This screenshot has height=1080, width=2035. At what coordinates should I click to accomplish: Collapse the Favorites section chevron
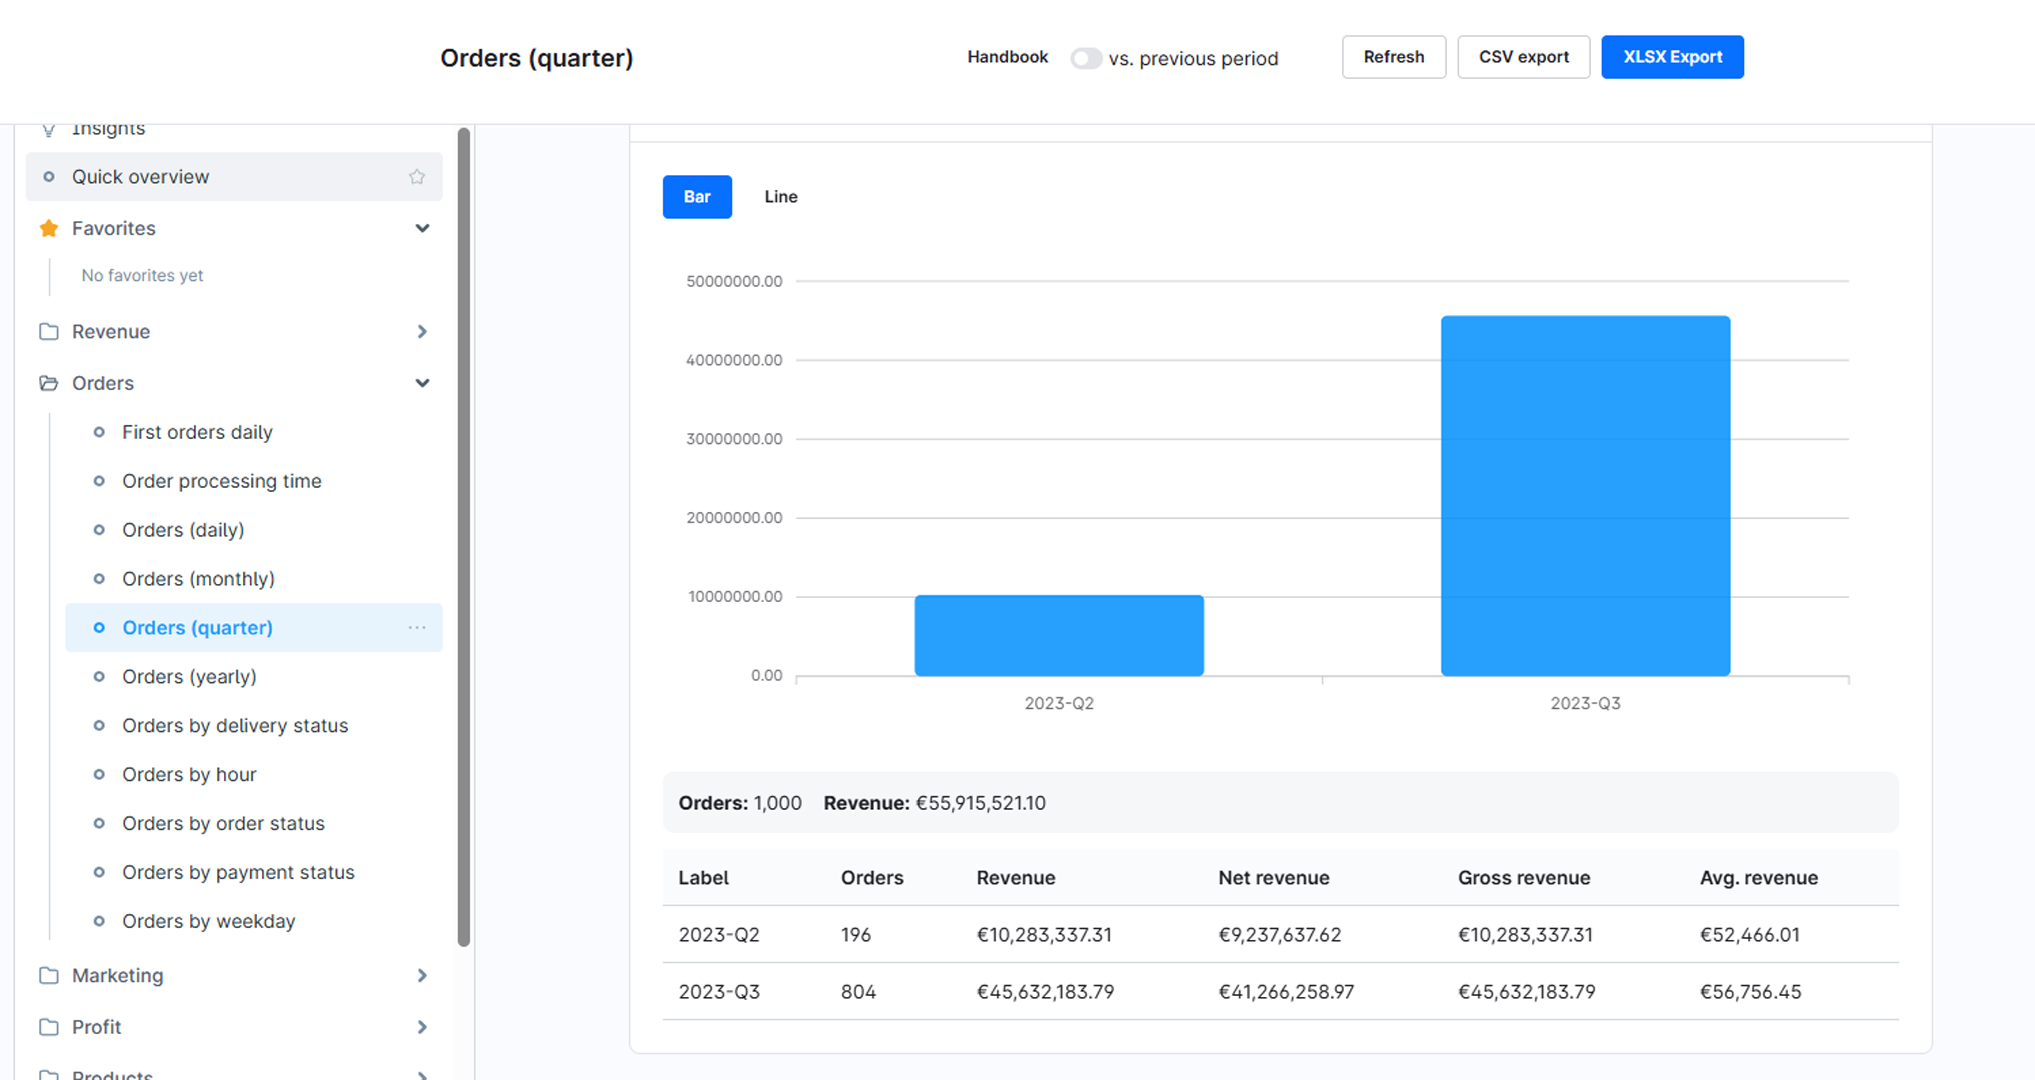click(x=422, y=228)
